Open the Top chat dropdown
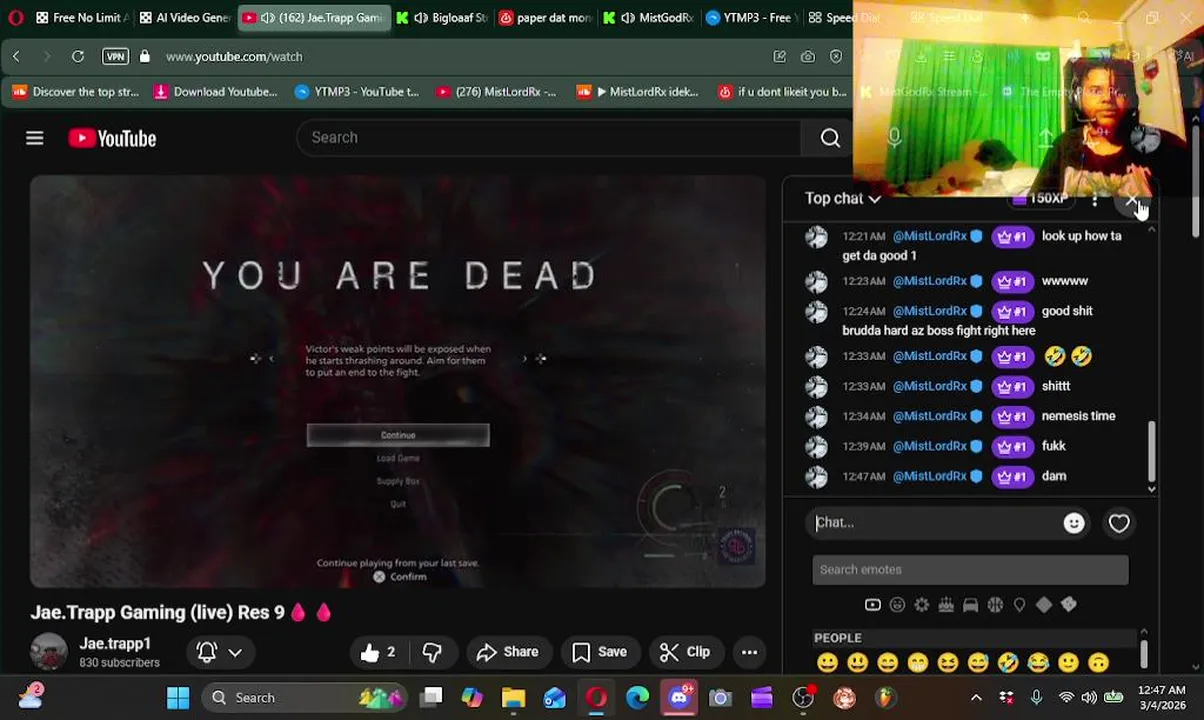The image size is (1204, 720). [843, 198]
